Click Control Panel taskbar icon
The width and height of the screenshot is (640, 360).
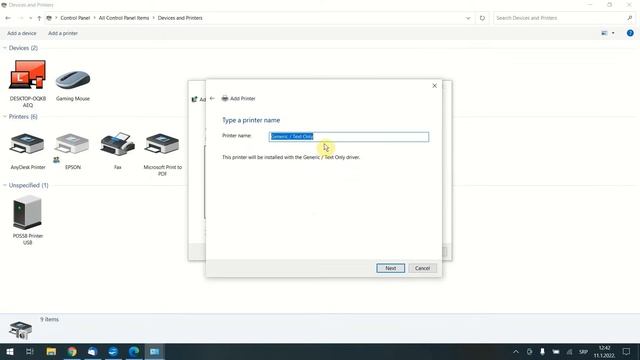click(x=155, y=351)
